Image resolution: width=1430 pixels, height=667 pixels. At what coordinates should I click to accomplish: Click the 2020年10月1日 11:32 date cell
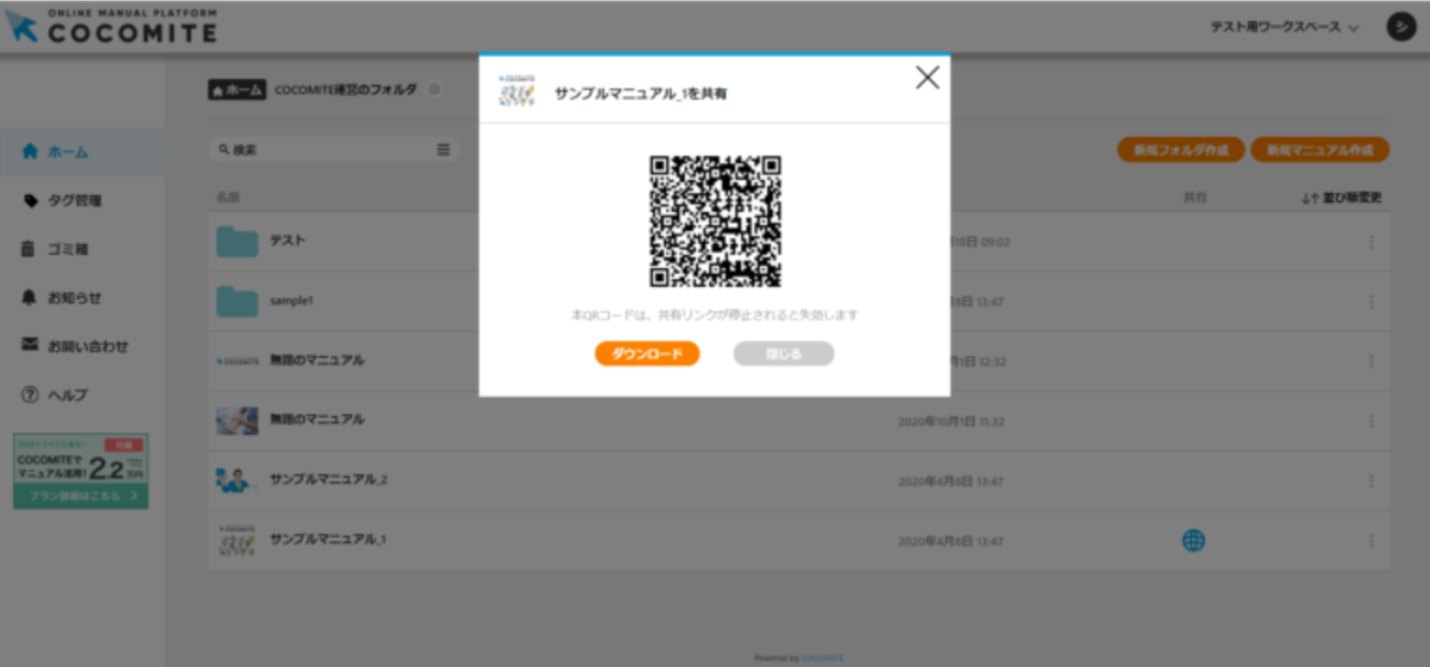coord(950,422)
